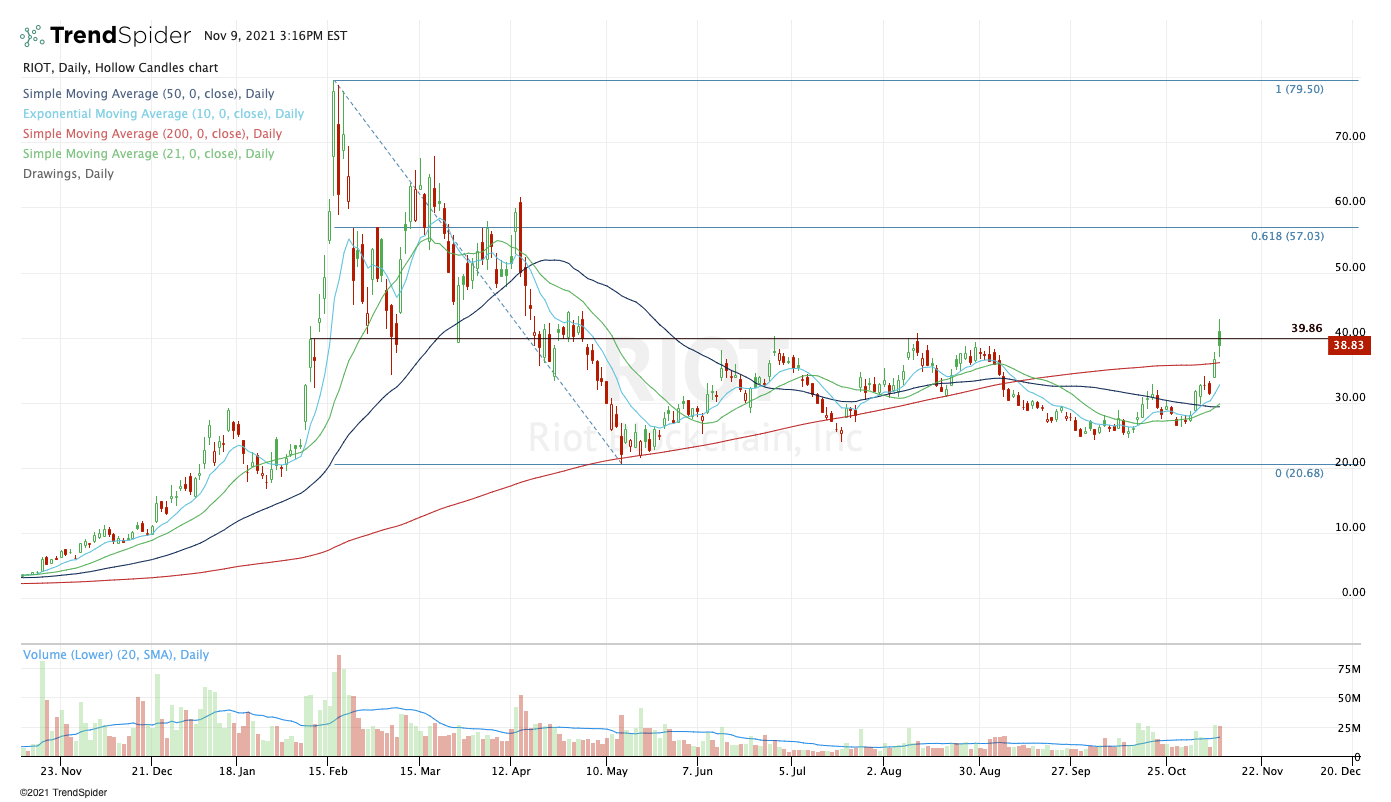Viewport: 1391px width, 802px height.
Task: Select the Nov 9, 2021 3:16PM EST timestamp
Action: (x=275, y=36)
